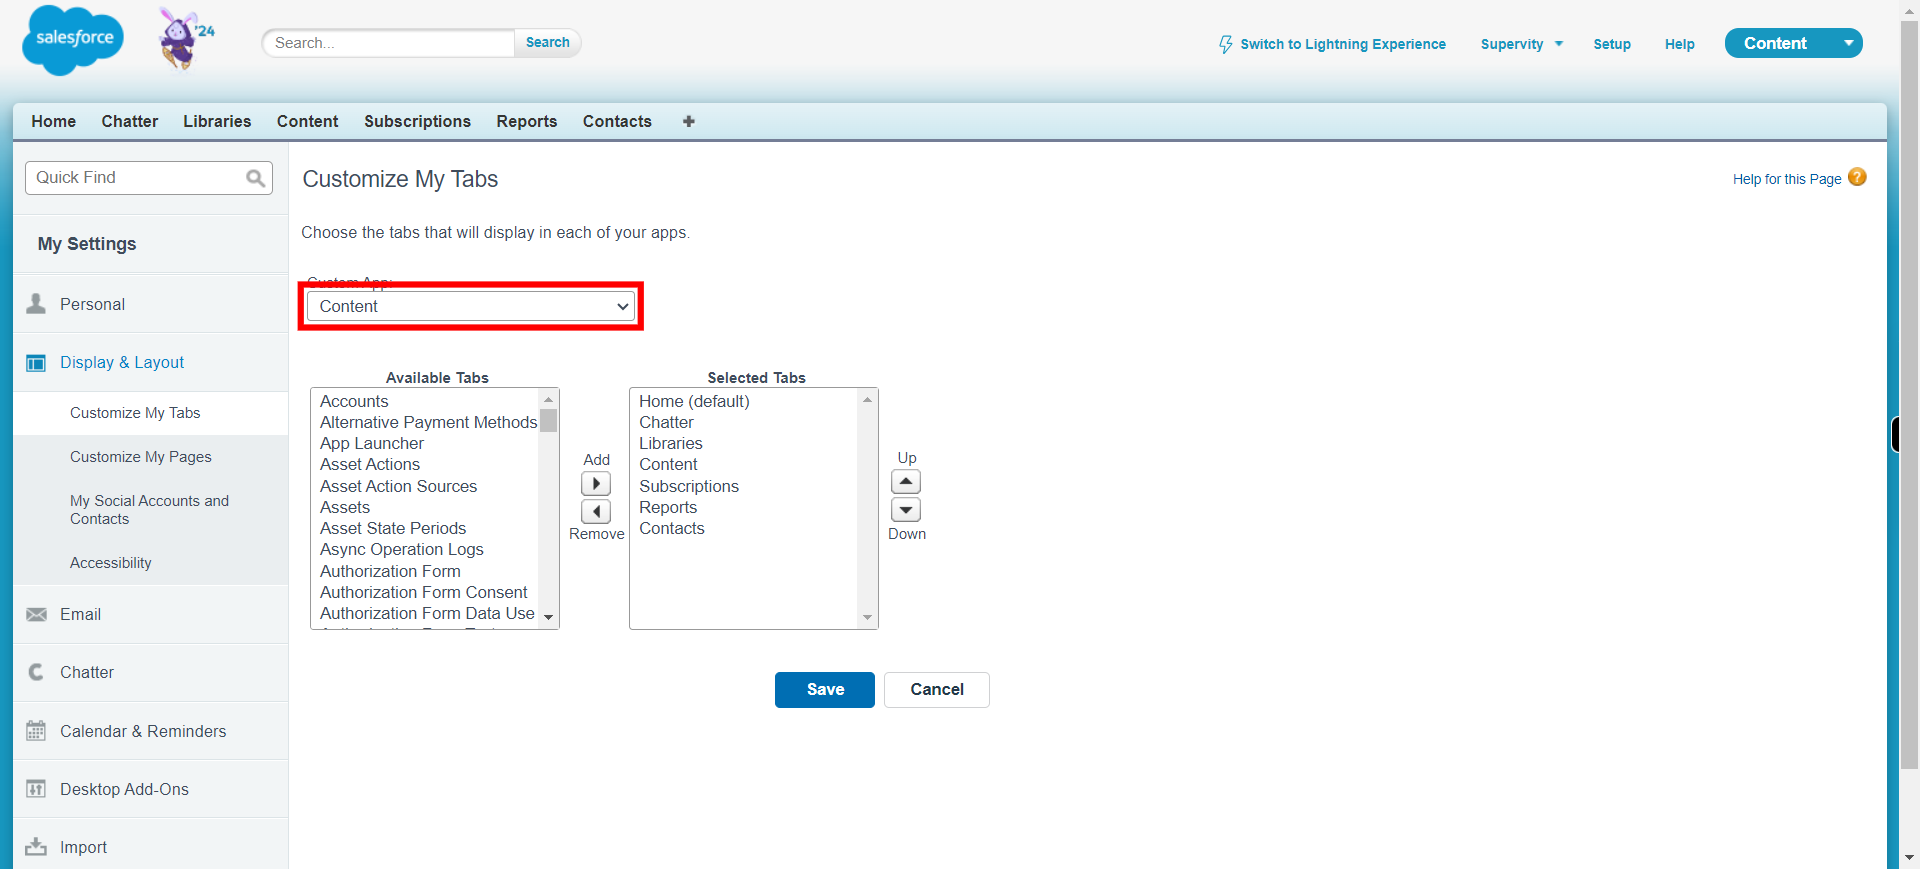Click the Available Tabs list scrollbar down arrow
The height and width of the screenshot is (869, 1920).
click(548, 618)
